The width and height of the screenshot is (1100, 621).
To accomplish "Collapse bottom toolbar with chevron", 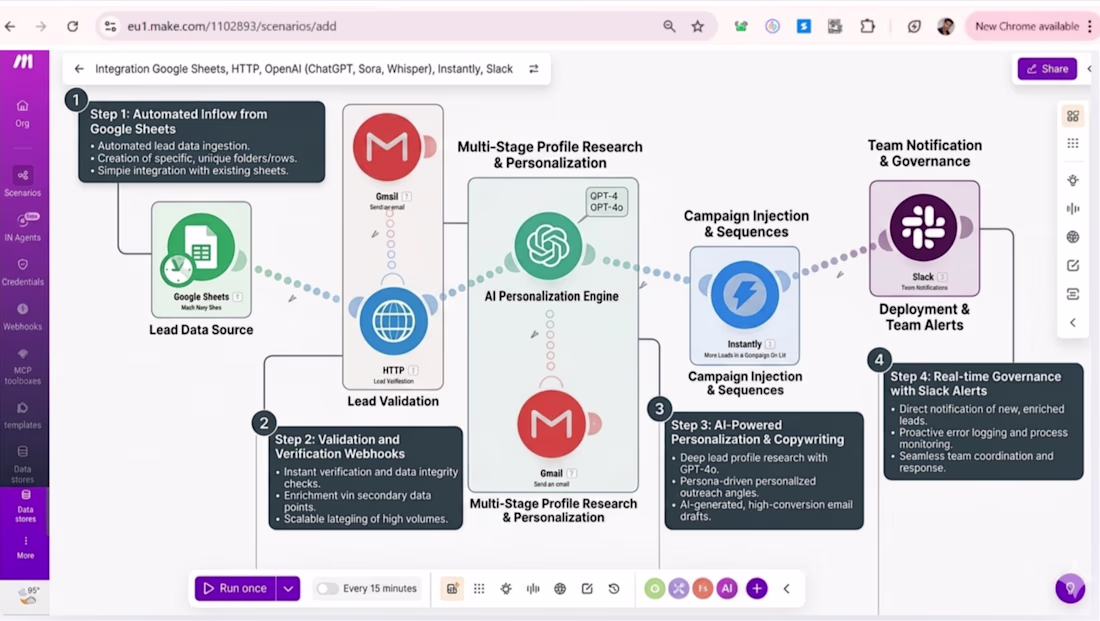I will [x=786, y=589].
